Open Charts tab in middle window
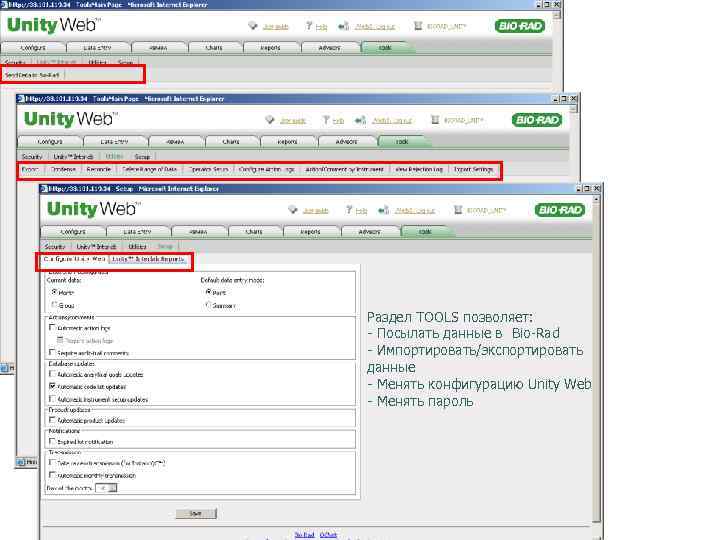720x540 pixels. click(231, 142)
